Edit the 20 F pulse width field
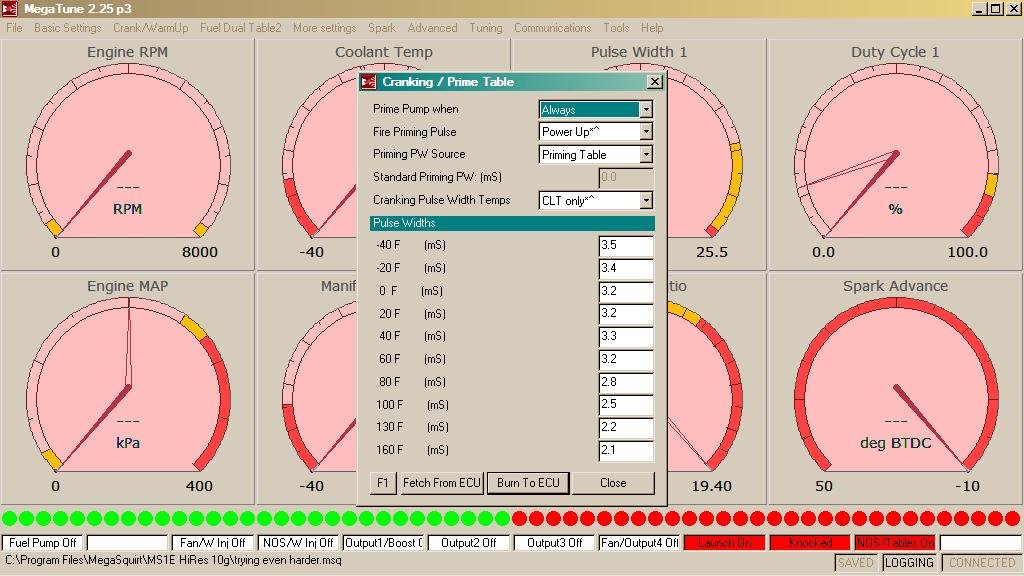 pos(626,313)
